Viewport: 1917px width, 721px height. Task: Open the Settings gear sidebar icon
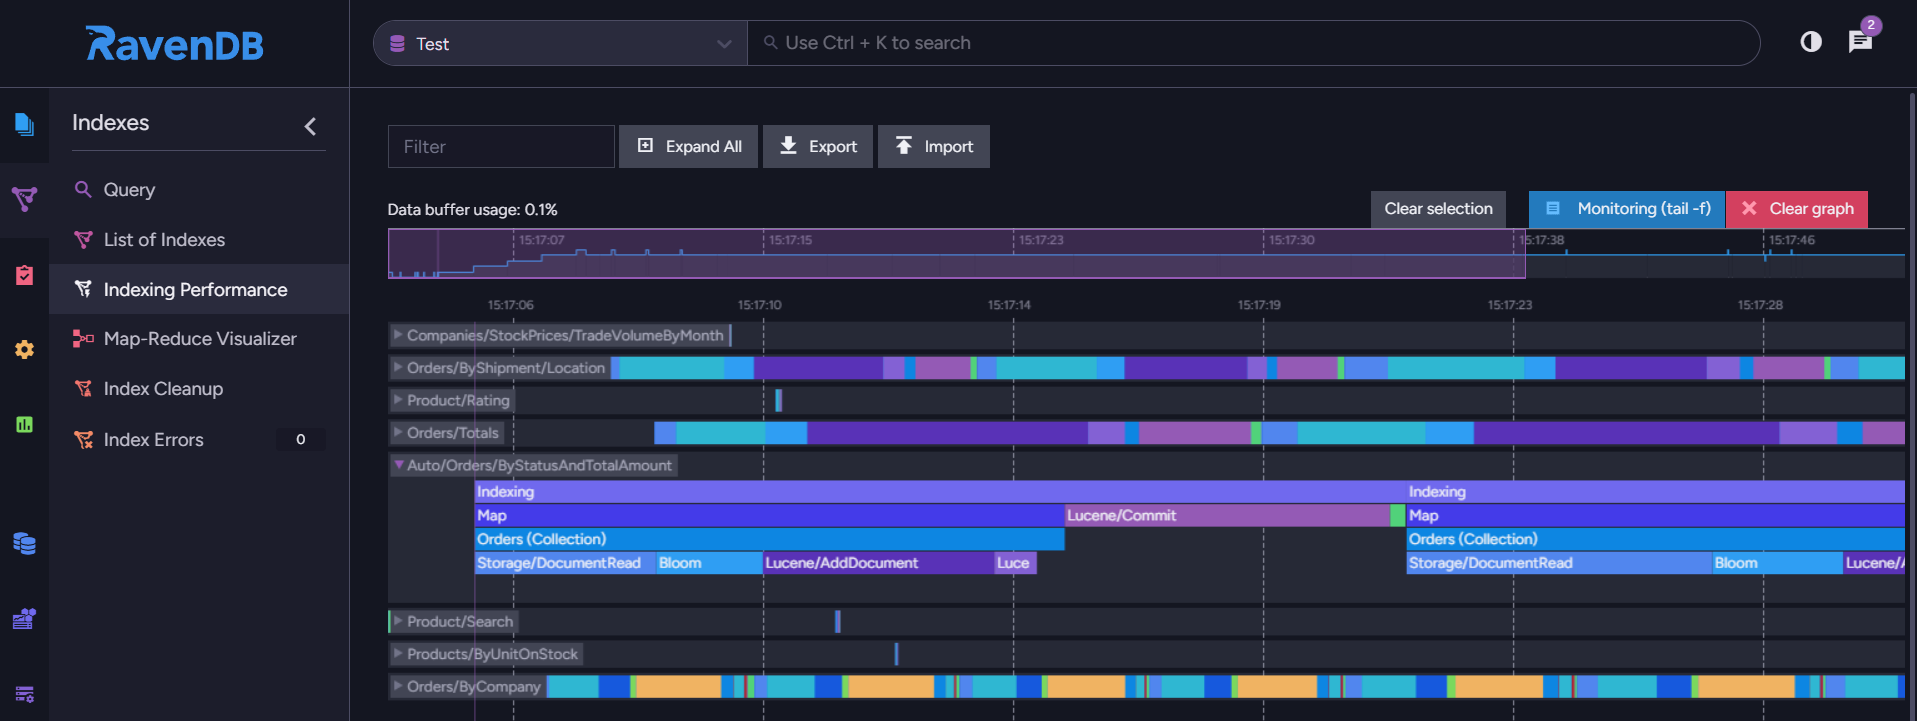tap(24, 349)
